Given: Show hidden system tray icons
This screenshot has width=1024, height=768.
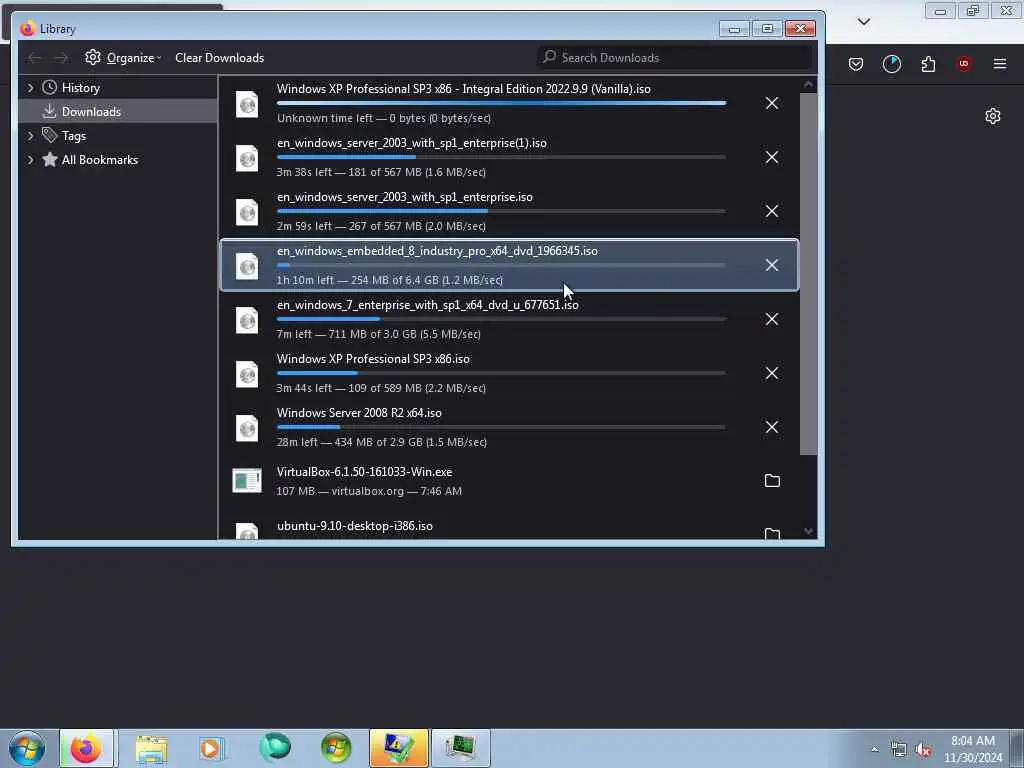Looking at the screenshot, I should [874, 750].
